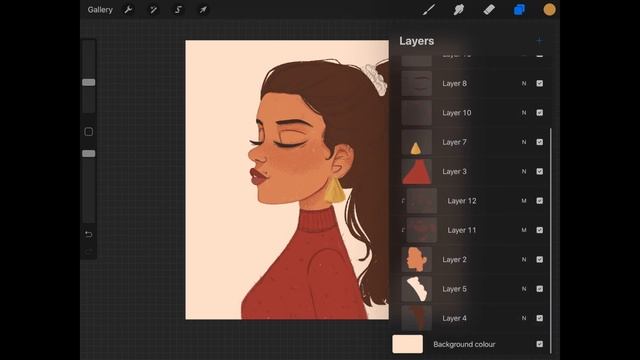Click the Layer 11 name text
640x360 pixels.
(462, 230)
